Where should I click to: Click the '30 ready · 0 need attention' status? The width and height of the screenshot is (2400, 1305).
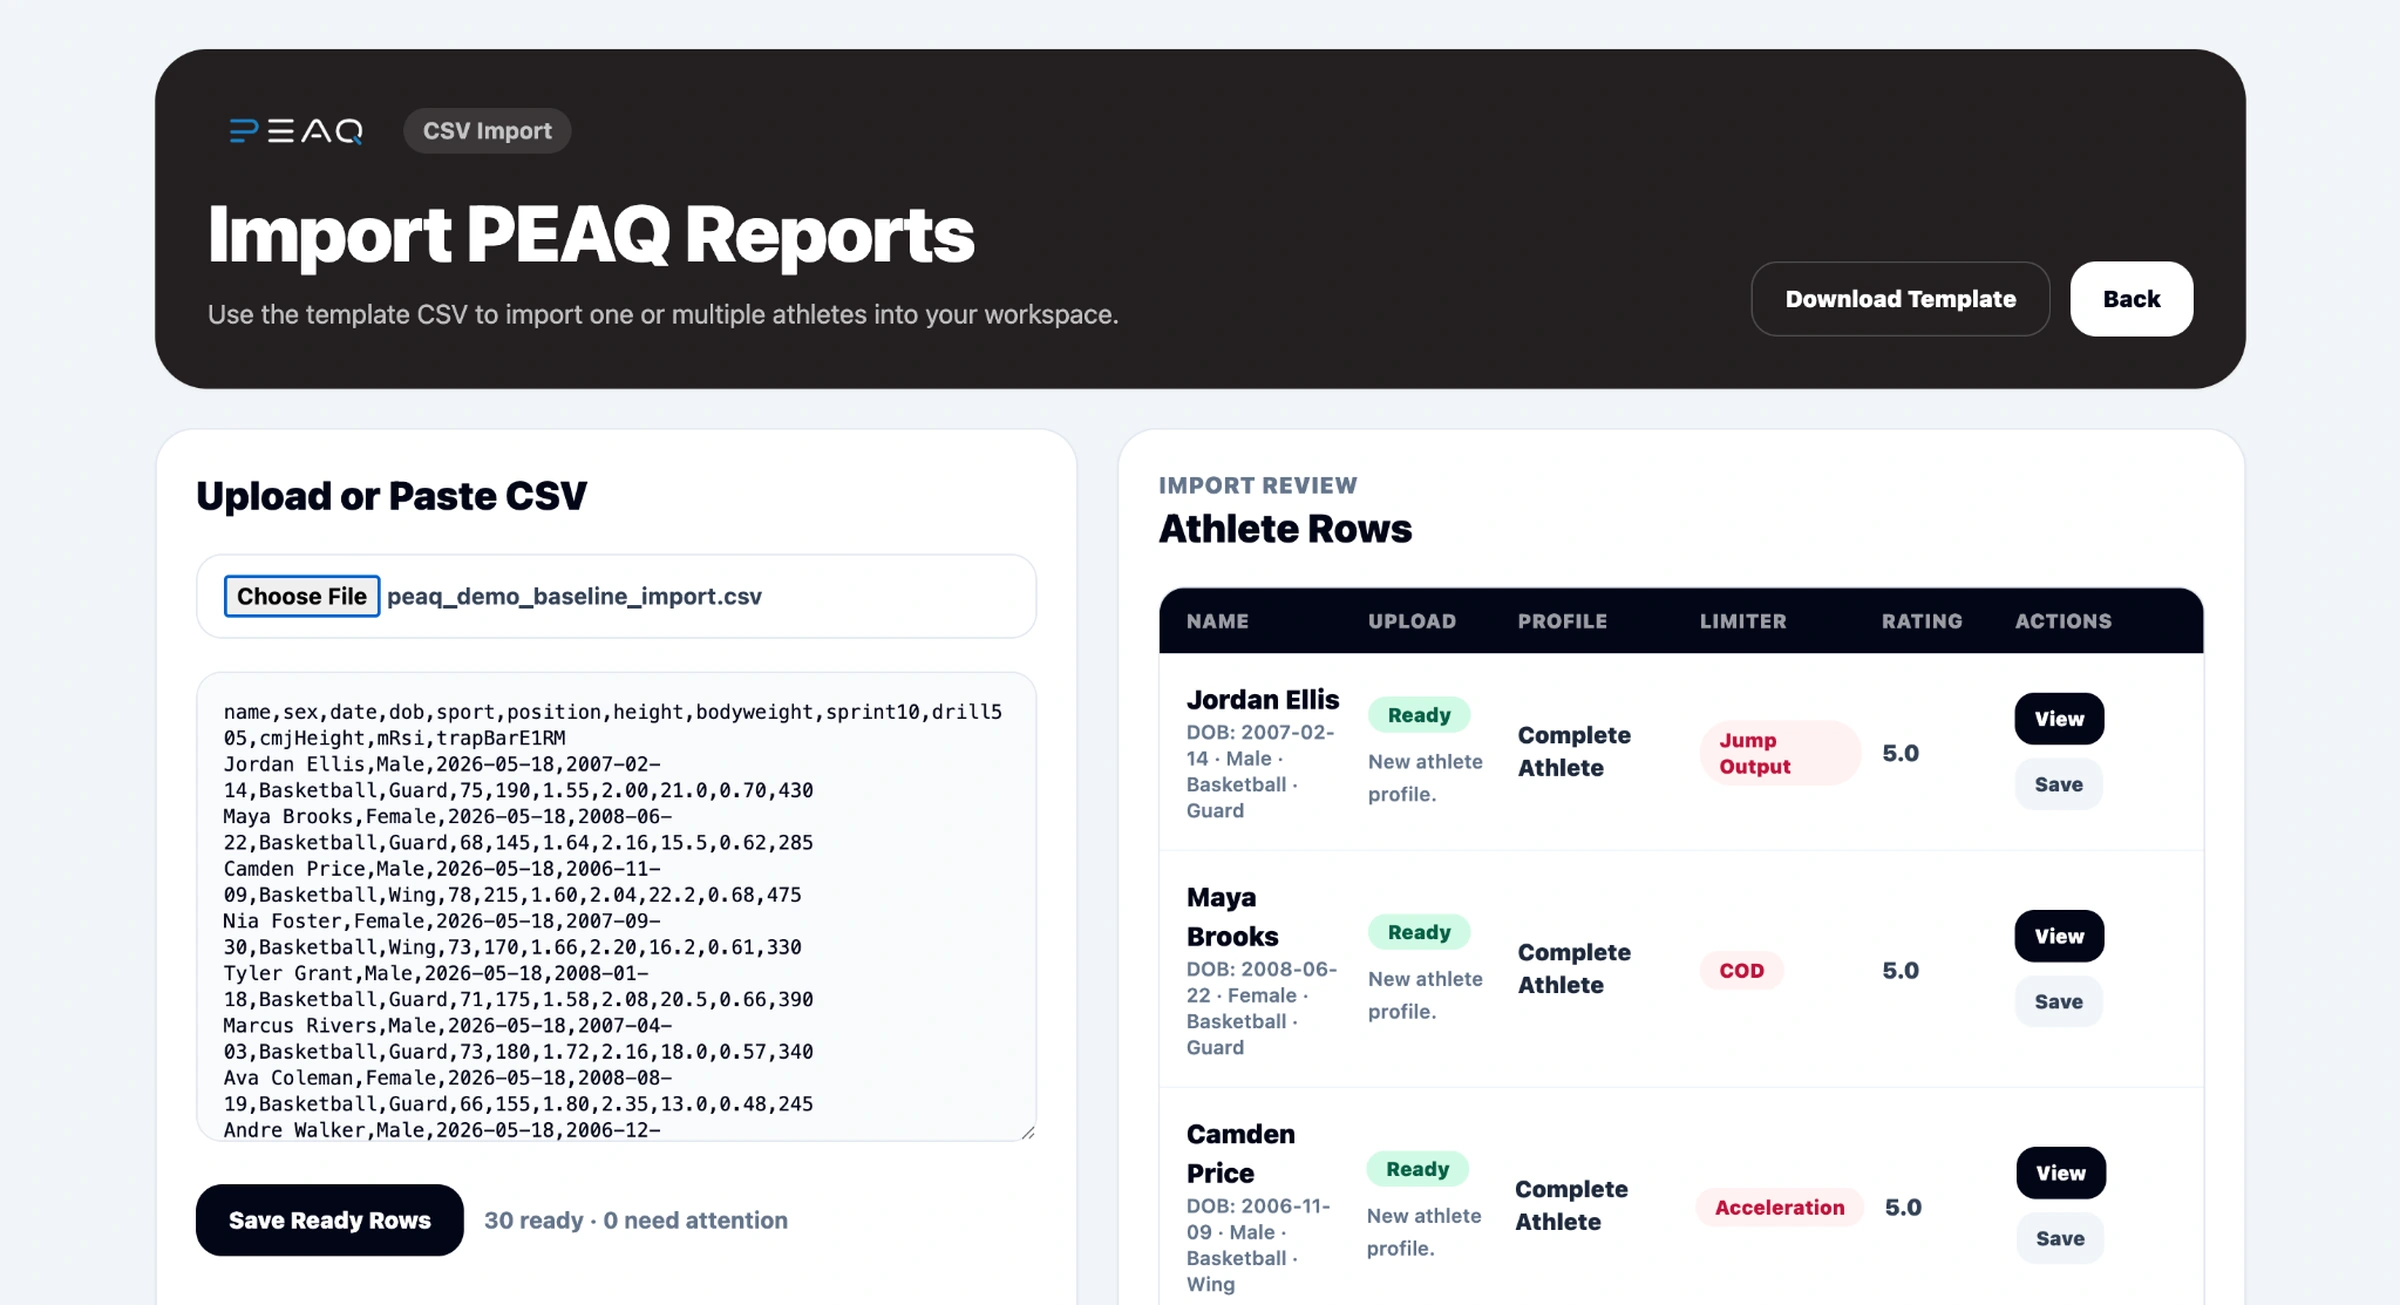636,1220
